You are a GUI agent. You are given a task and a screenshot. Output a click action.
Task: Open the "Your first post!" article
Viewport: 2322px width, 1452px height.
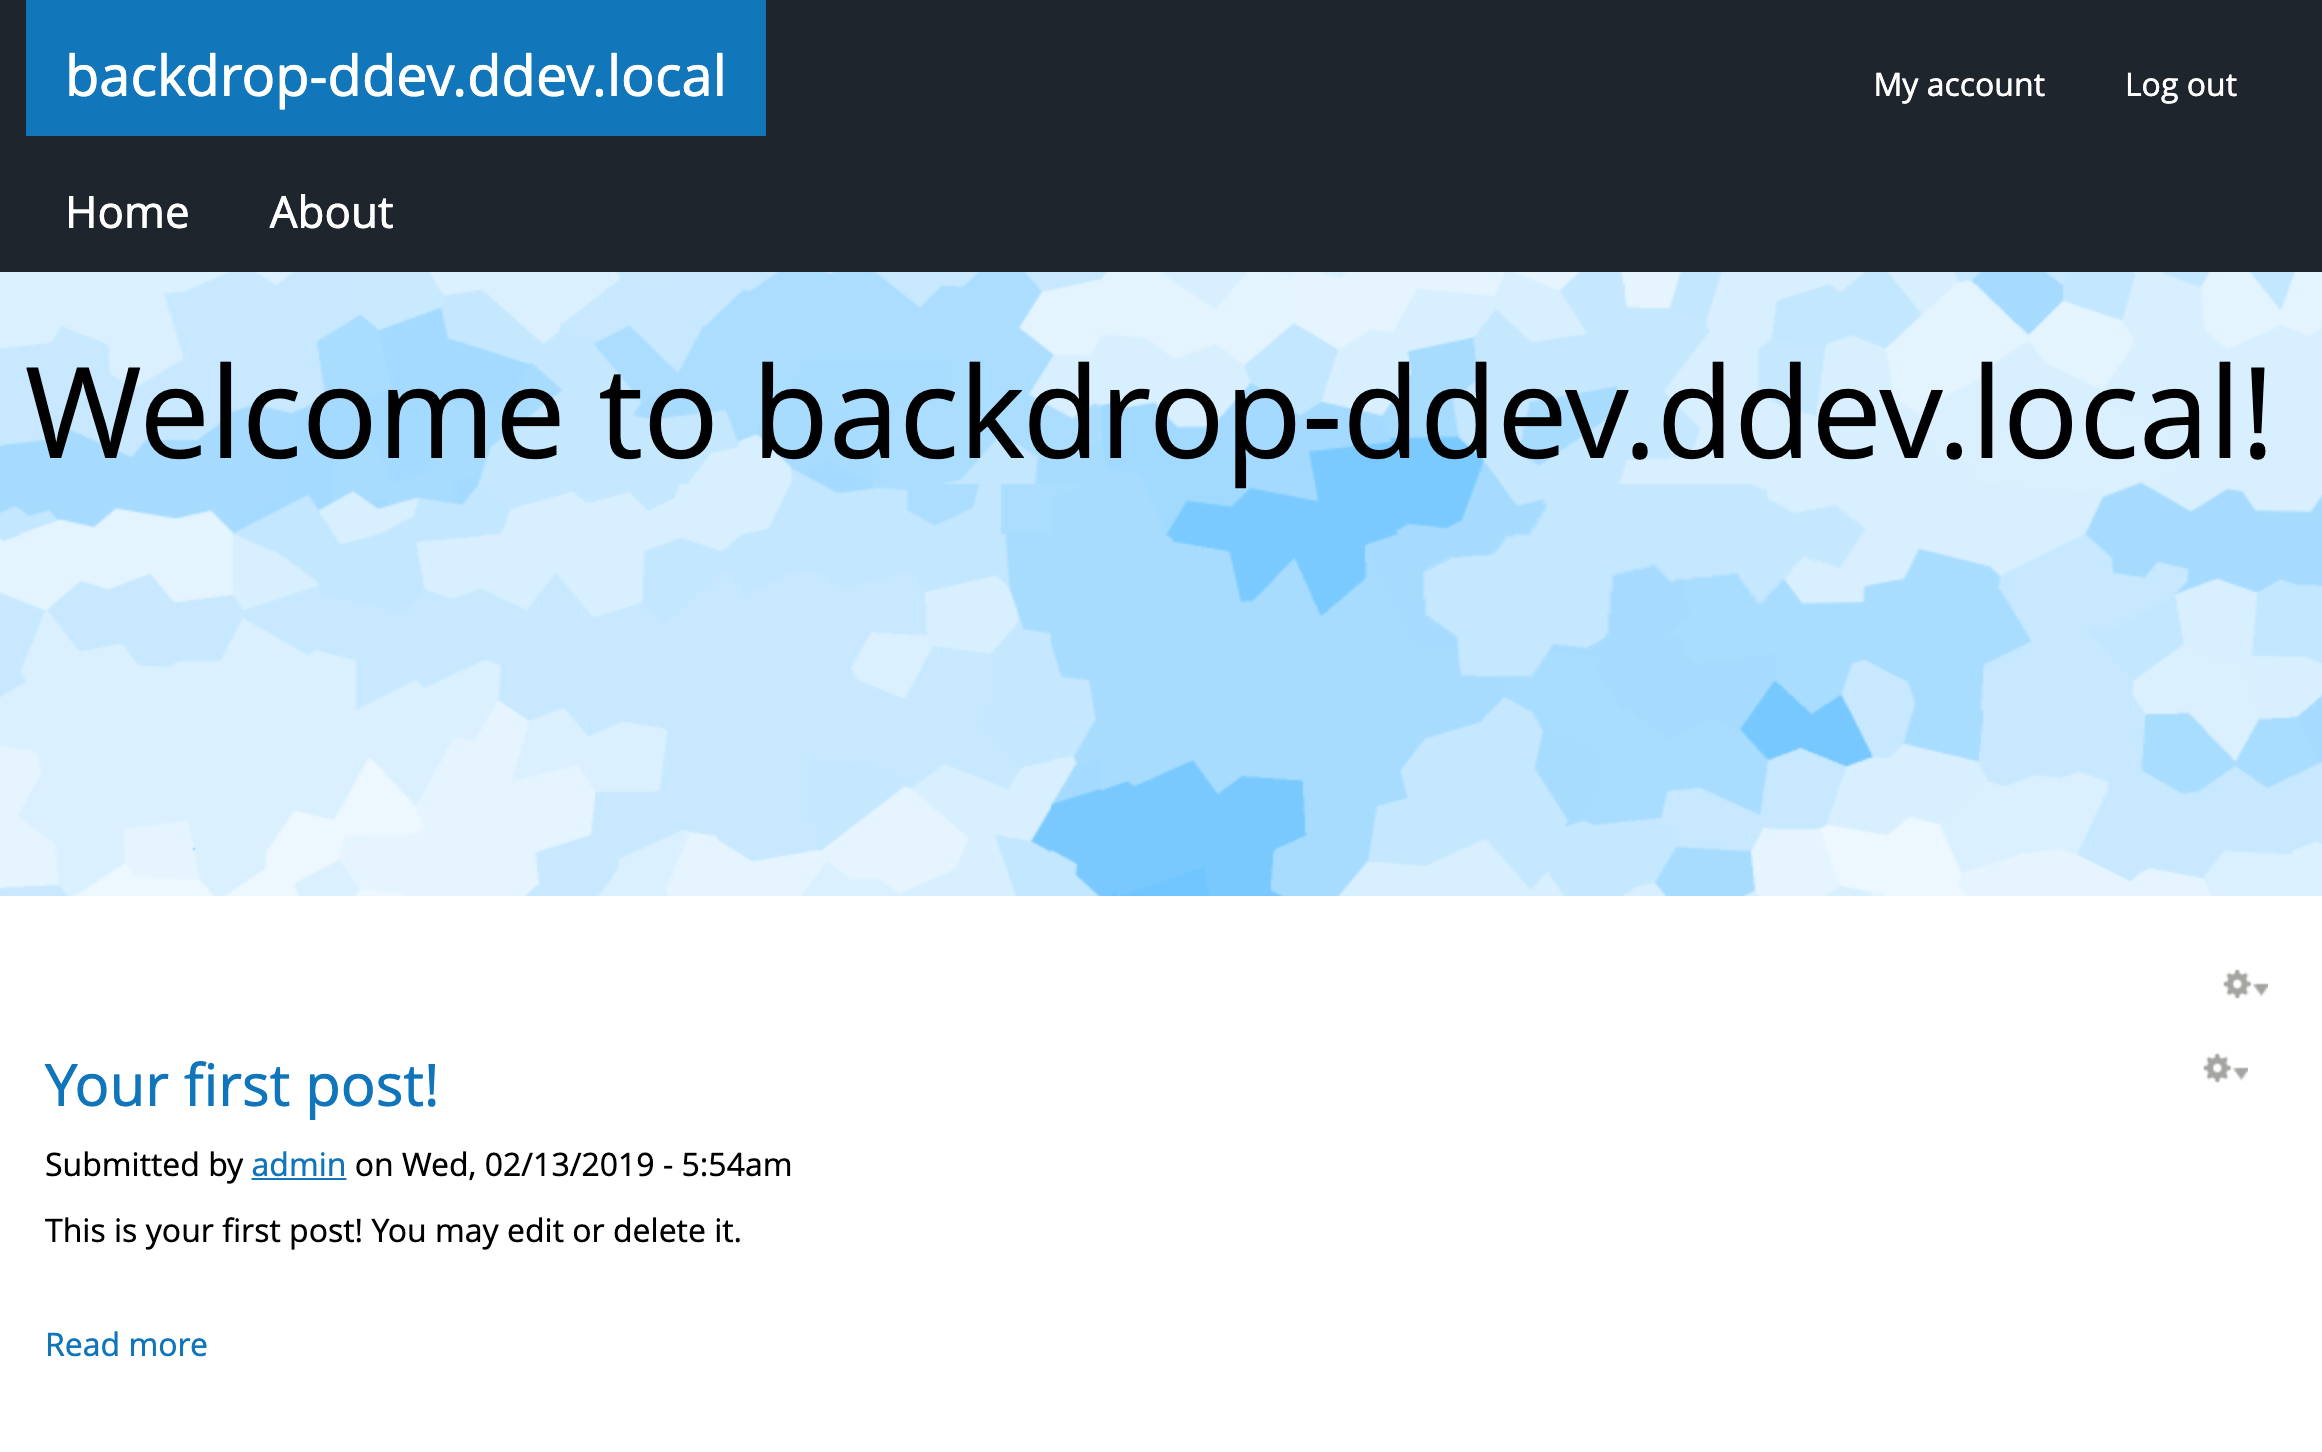coord(243,1086)
